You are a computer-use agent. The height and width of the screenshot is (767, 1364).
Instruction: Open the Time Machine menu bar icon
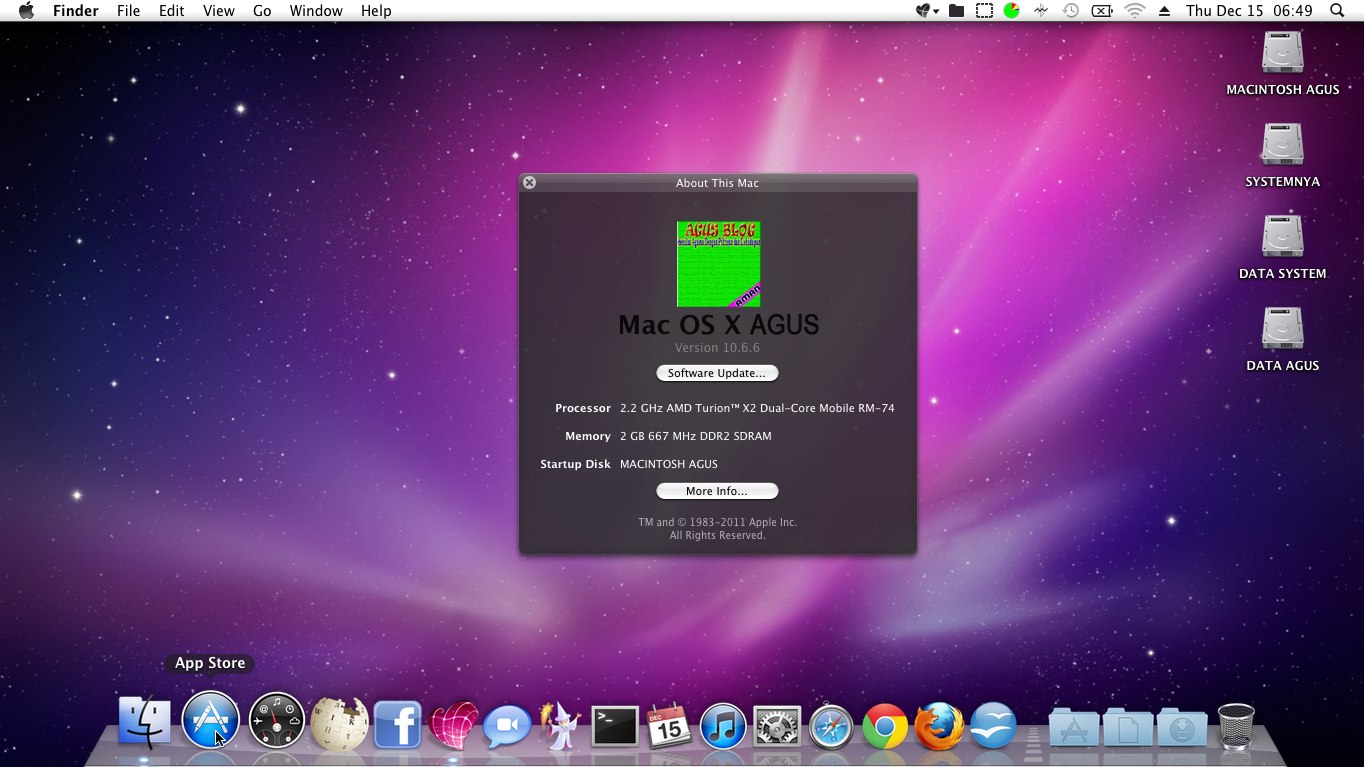[1071, 11]
